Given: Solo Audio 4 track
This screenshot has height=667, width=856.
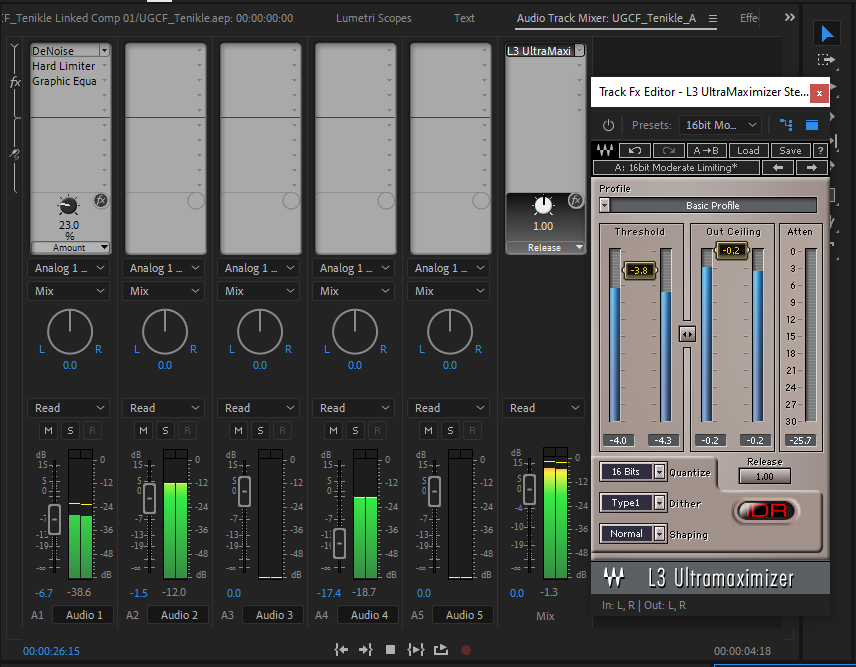Looking at the screenshot, I should tap(355, 431).
